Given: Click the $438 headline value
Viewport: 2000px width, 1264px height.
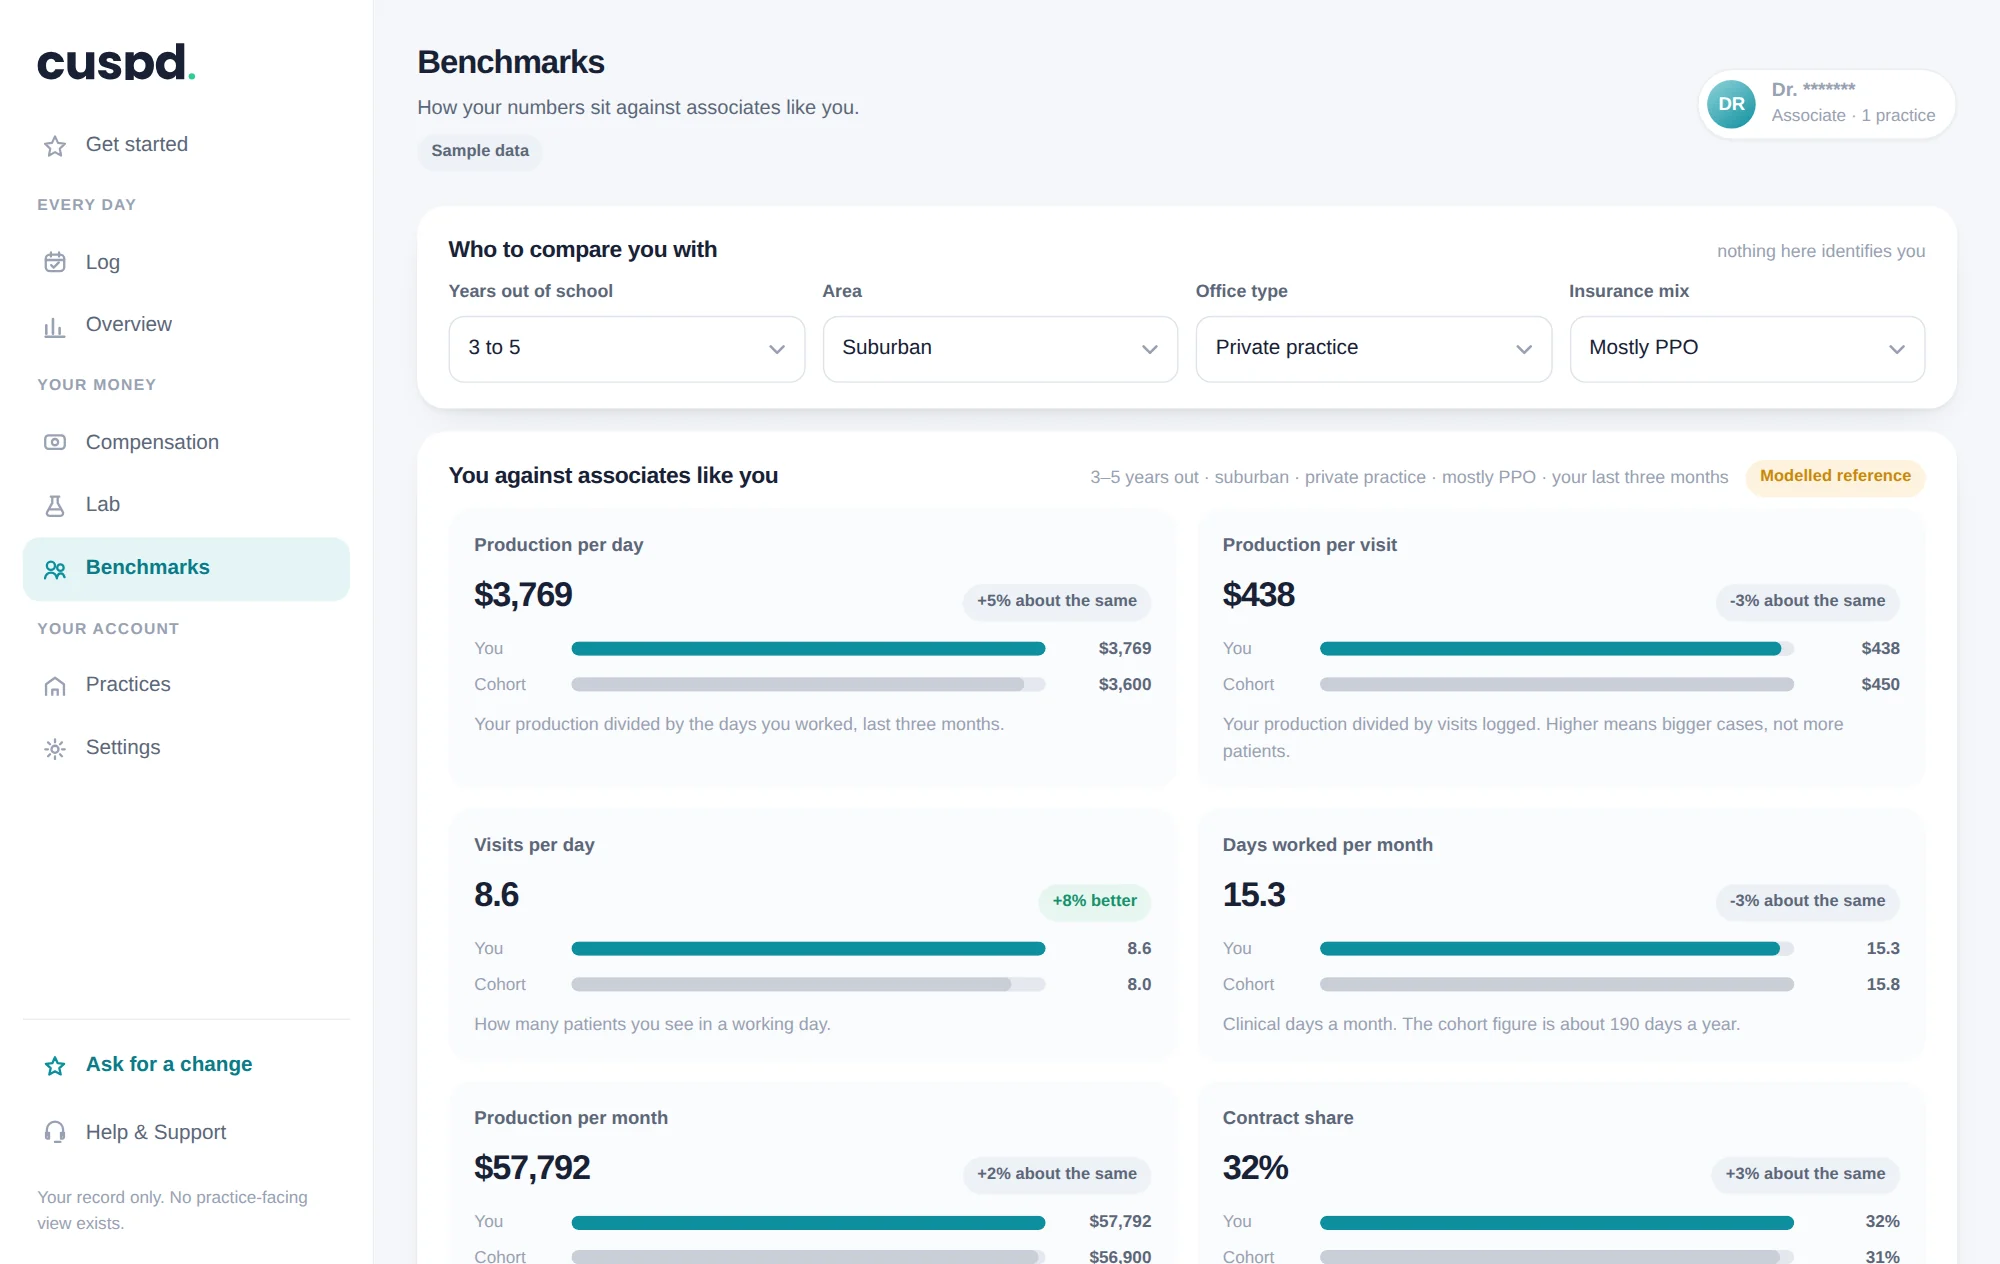Looking at the screenshot, I should (1258, 595).
